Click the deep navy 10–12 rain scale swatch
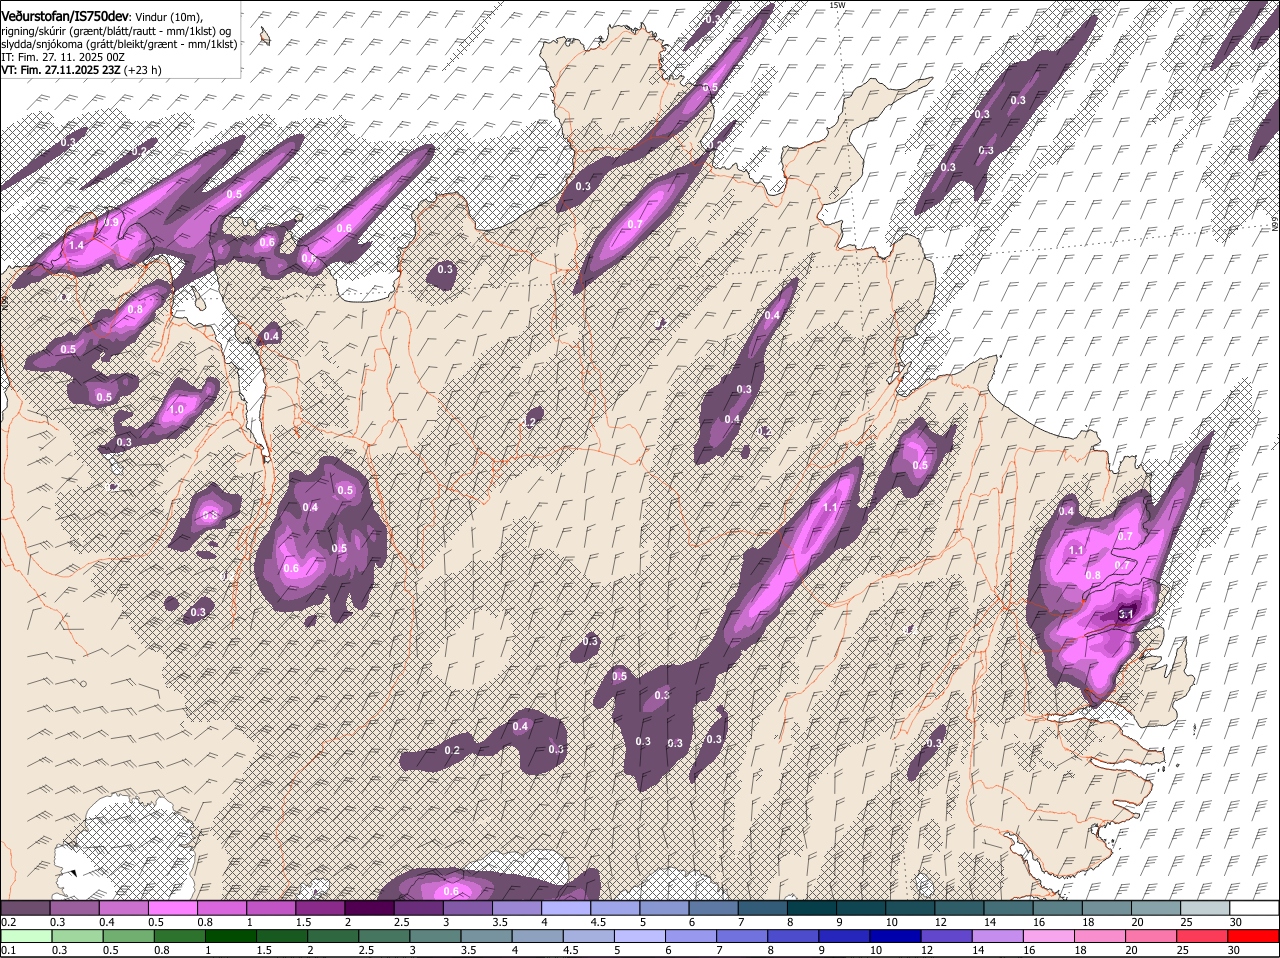This screenshot has width=1280, height=958. [x=896, y=936]
